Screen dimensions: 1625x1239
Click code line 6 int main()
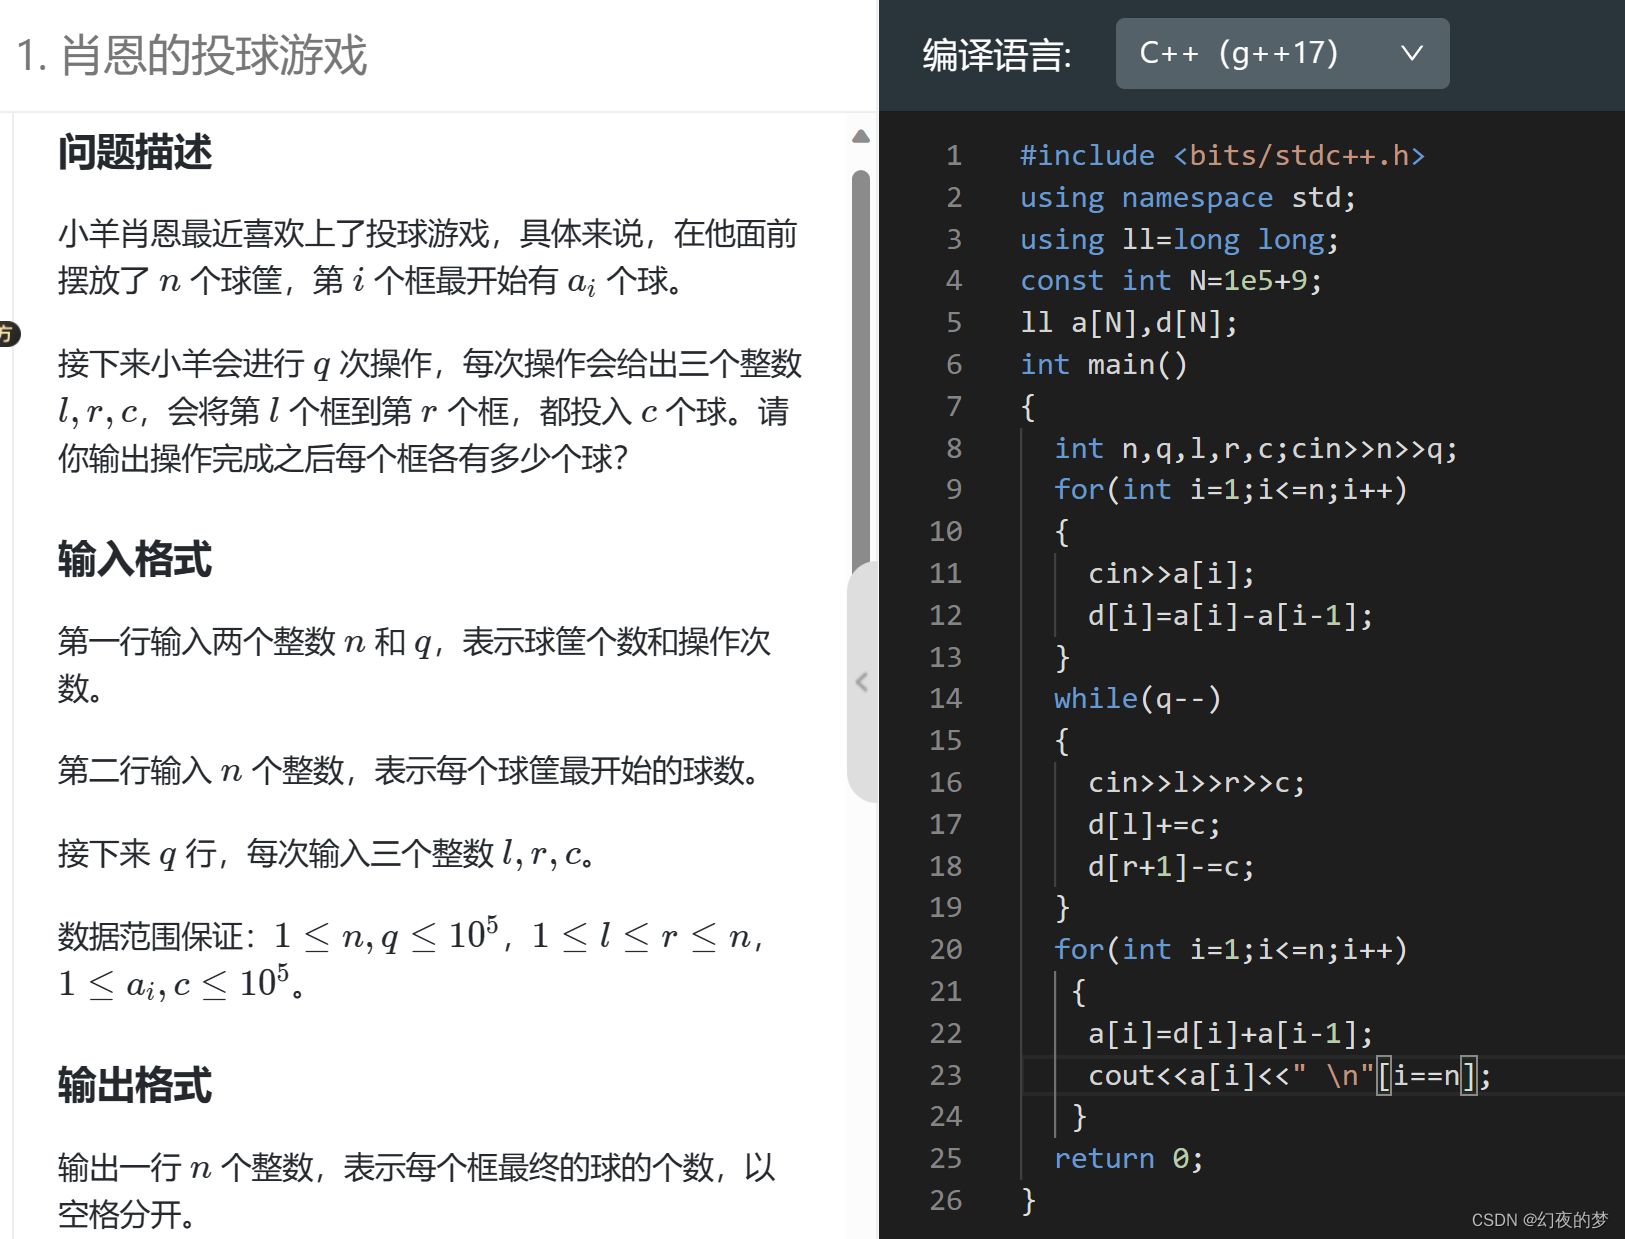coord(1104,365)
